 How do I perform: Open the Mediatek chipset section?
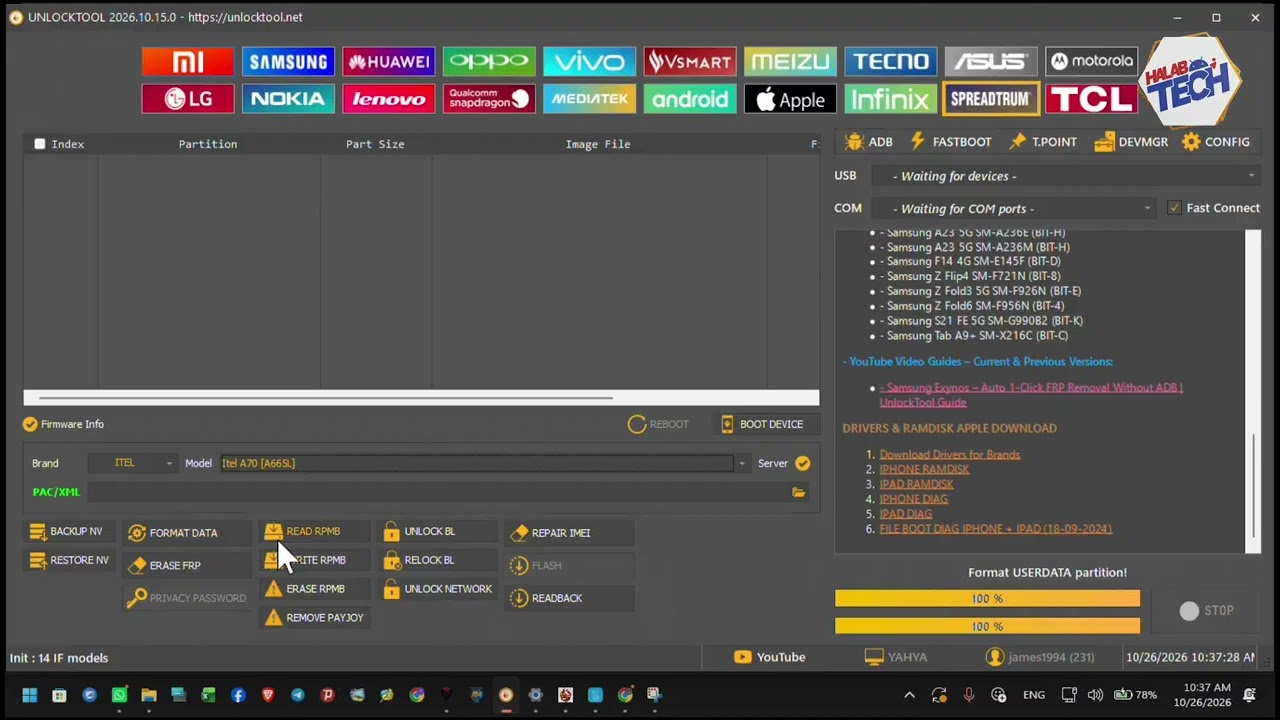[x=589, y=99]
